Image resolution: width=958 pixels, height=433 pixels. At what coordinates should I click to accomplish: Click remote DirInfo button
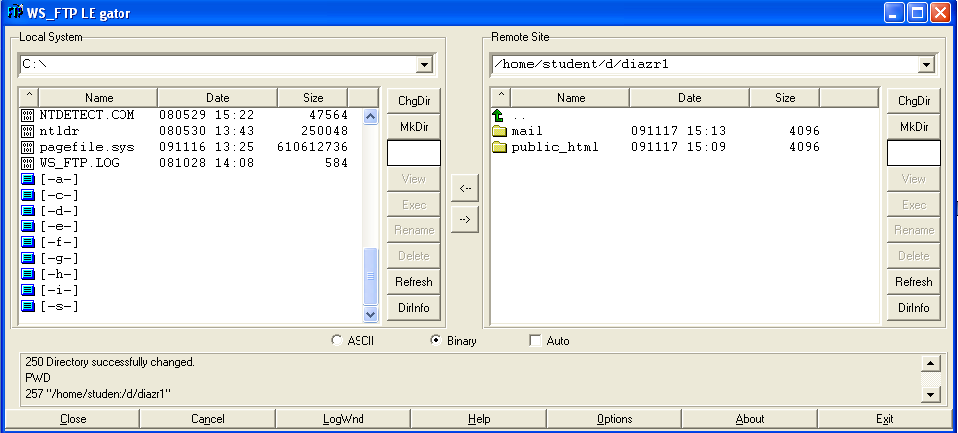pyautogui.click(x=914, y=307)
